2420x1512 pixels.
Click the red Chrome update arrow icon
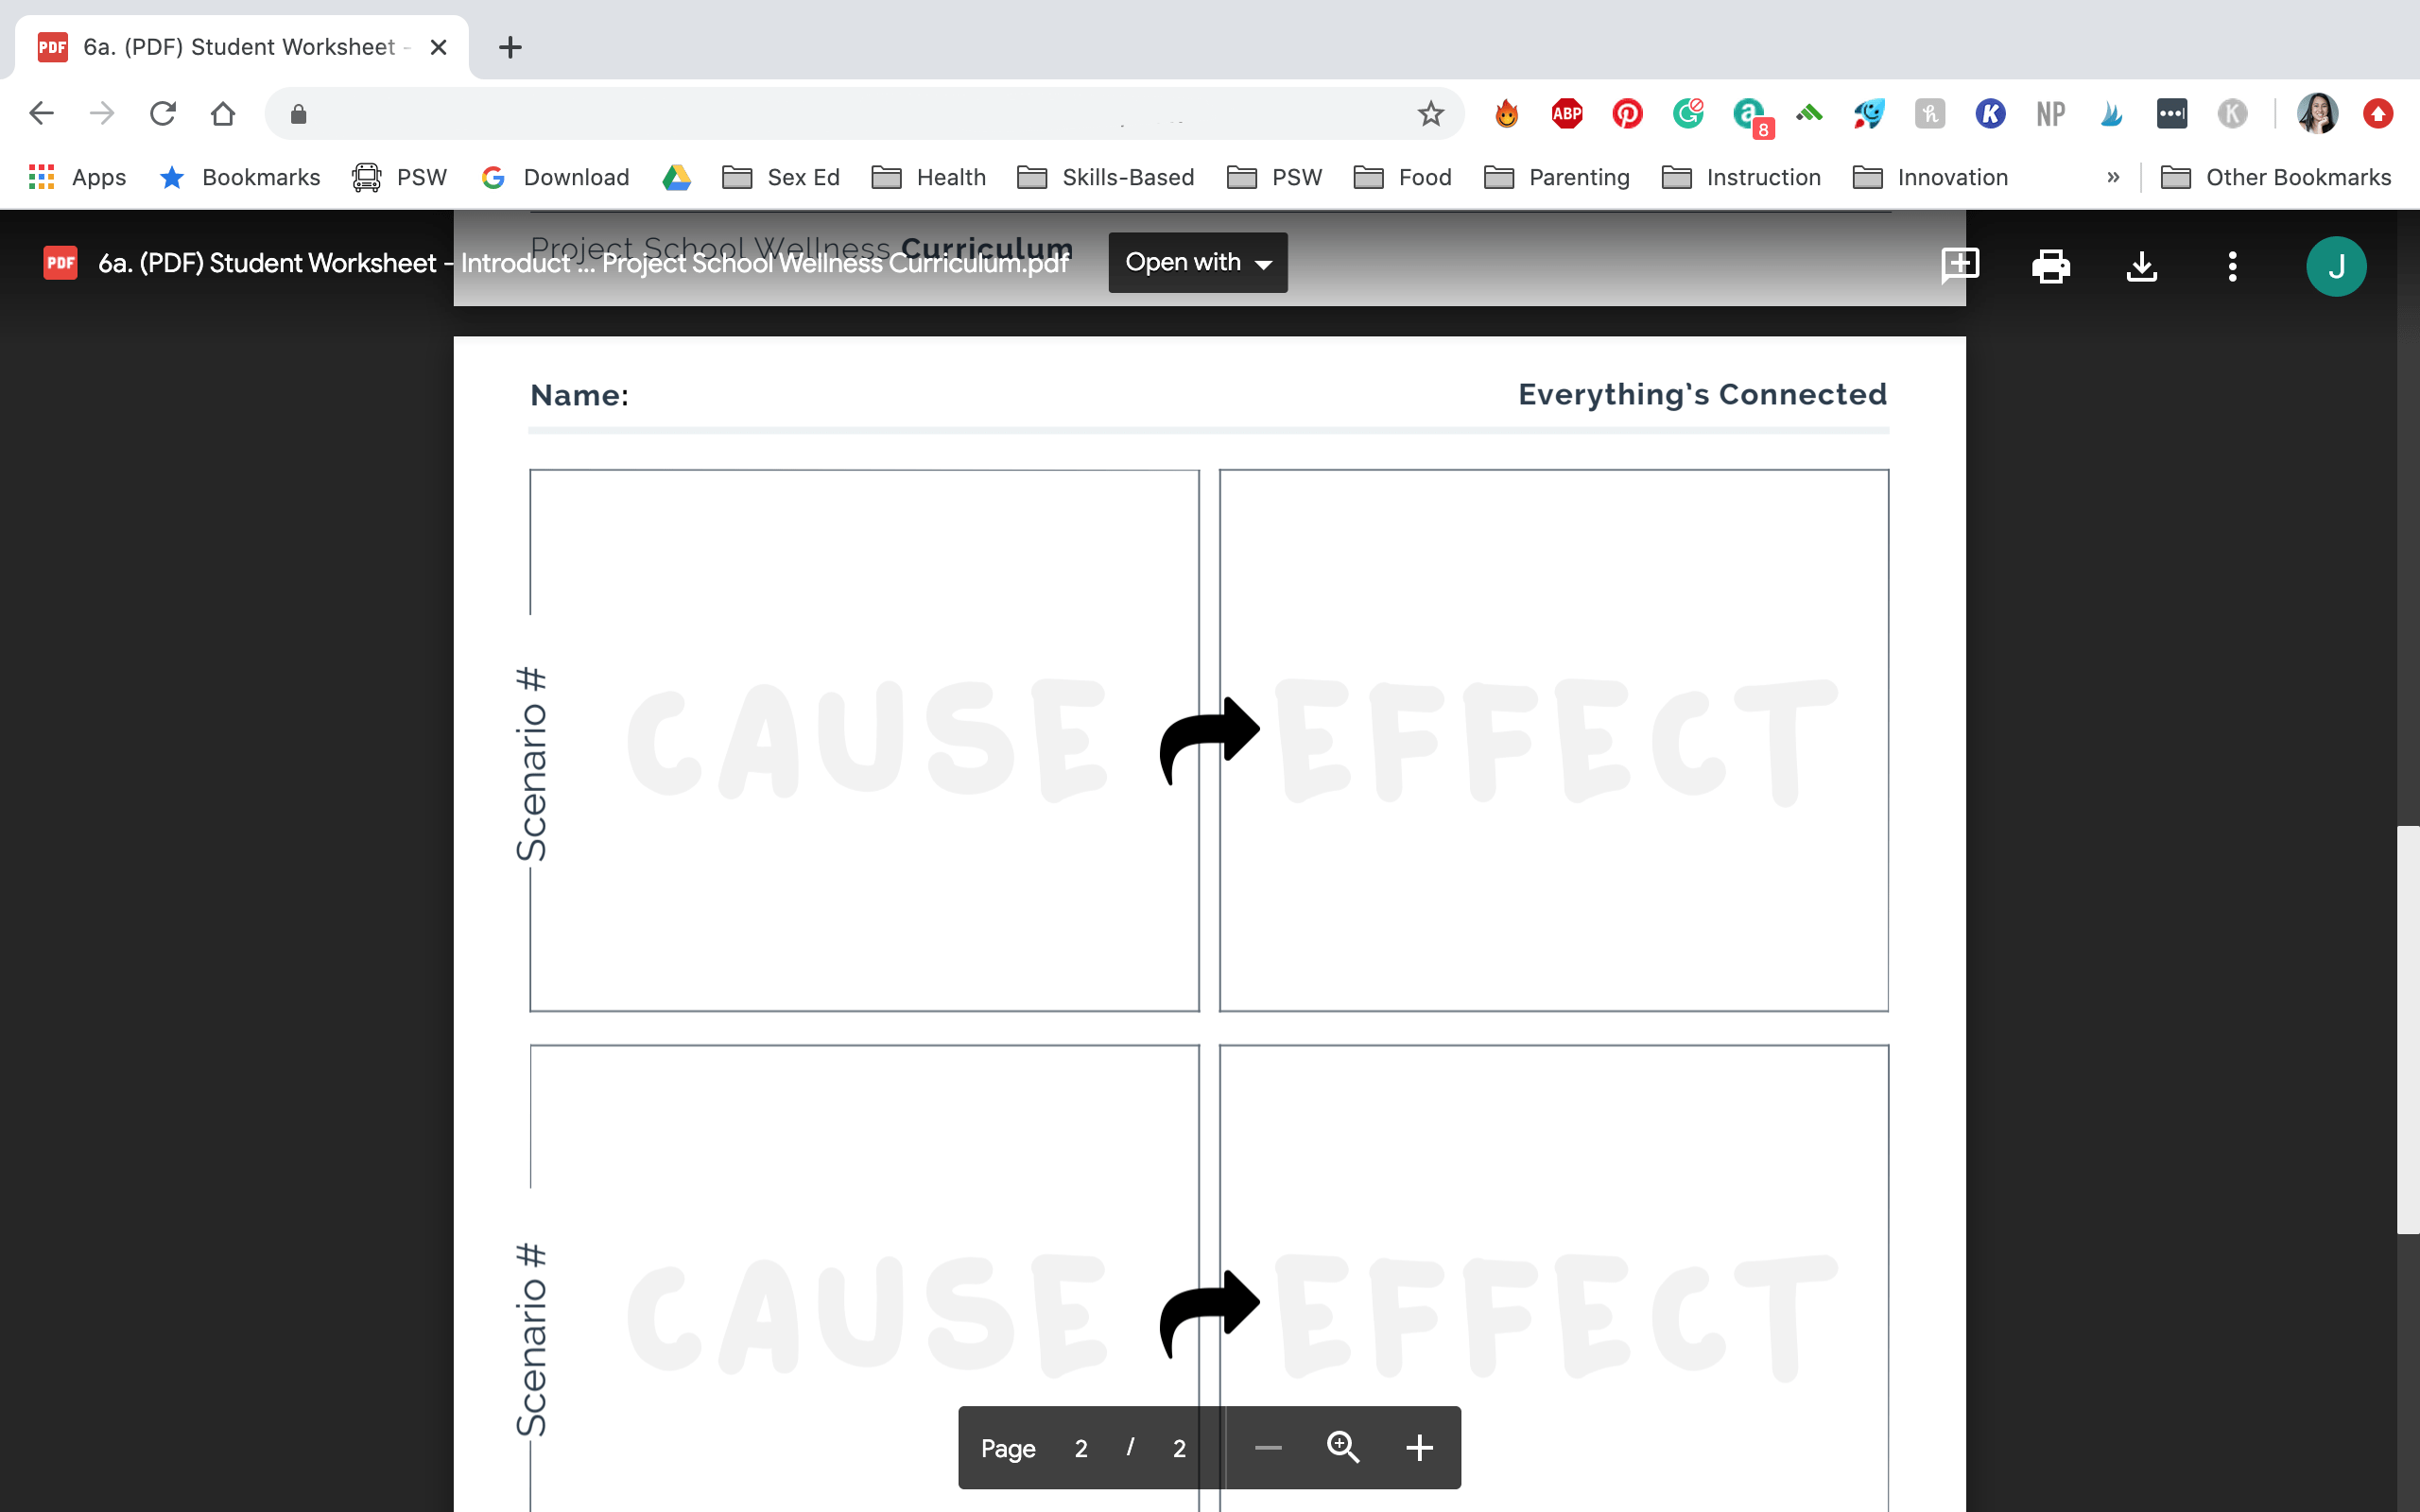(x=2378, y=114)
